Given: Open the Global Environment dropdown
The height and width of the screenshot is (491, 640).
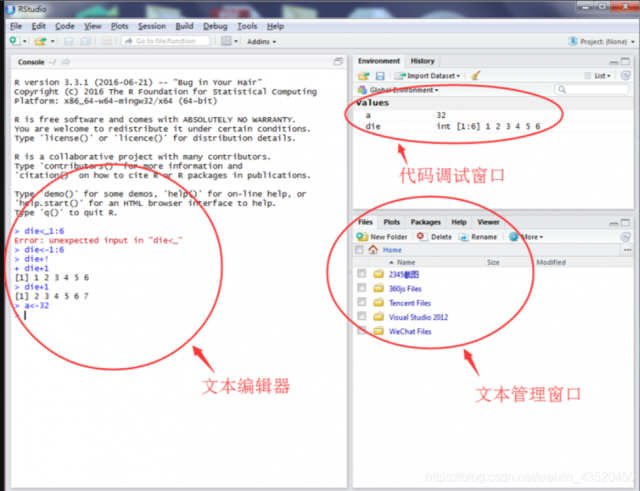Looking at the screenshot, I should tap(398, 90).
